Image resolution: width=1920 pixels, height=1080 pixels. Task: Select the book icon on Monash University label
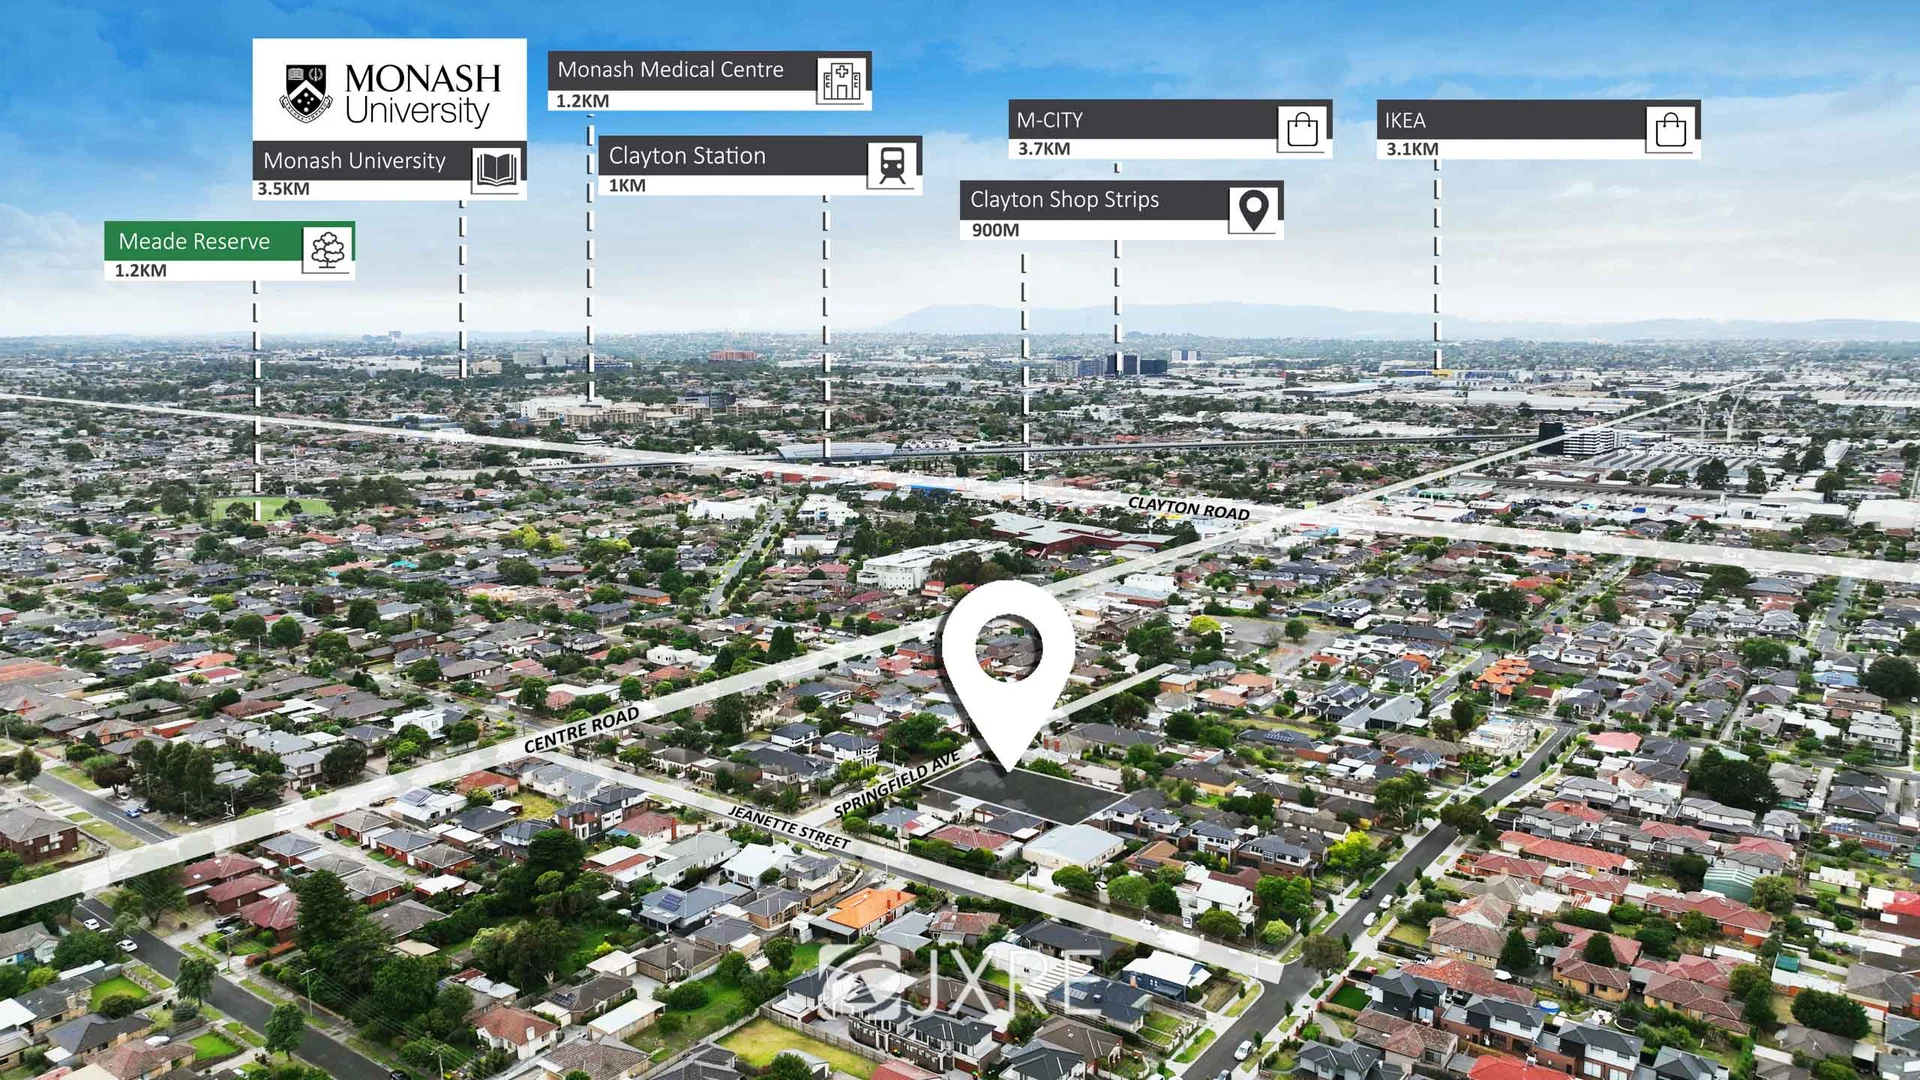[496, 168]
